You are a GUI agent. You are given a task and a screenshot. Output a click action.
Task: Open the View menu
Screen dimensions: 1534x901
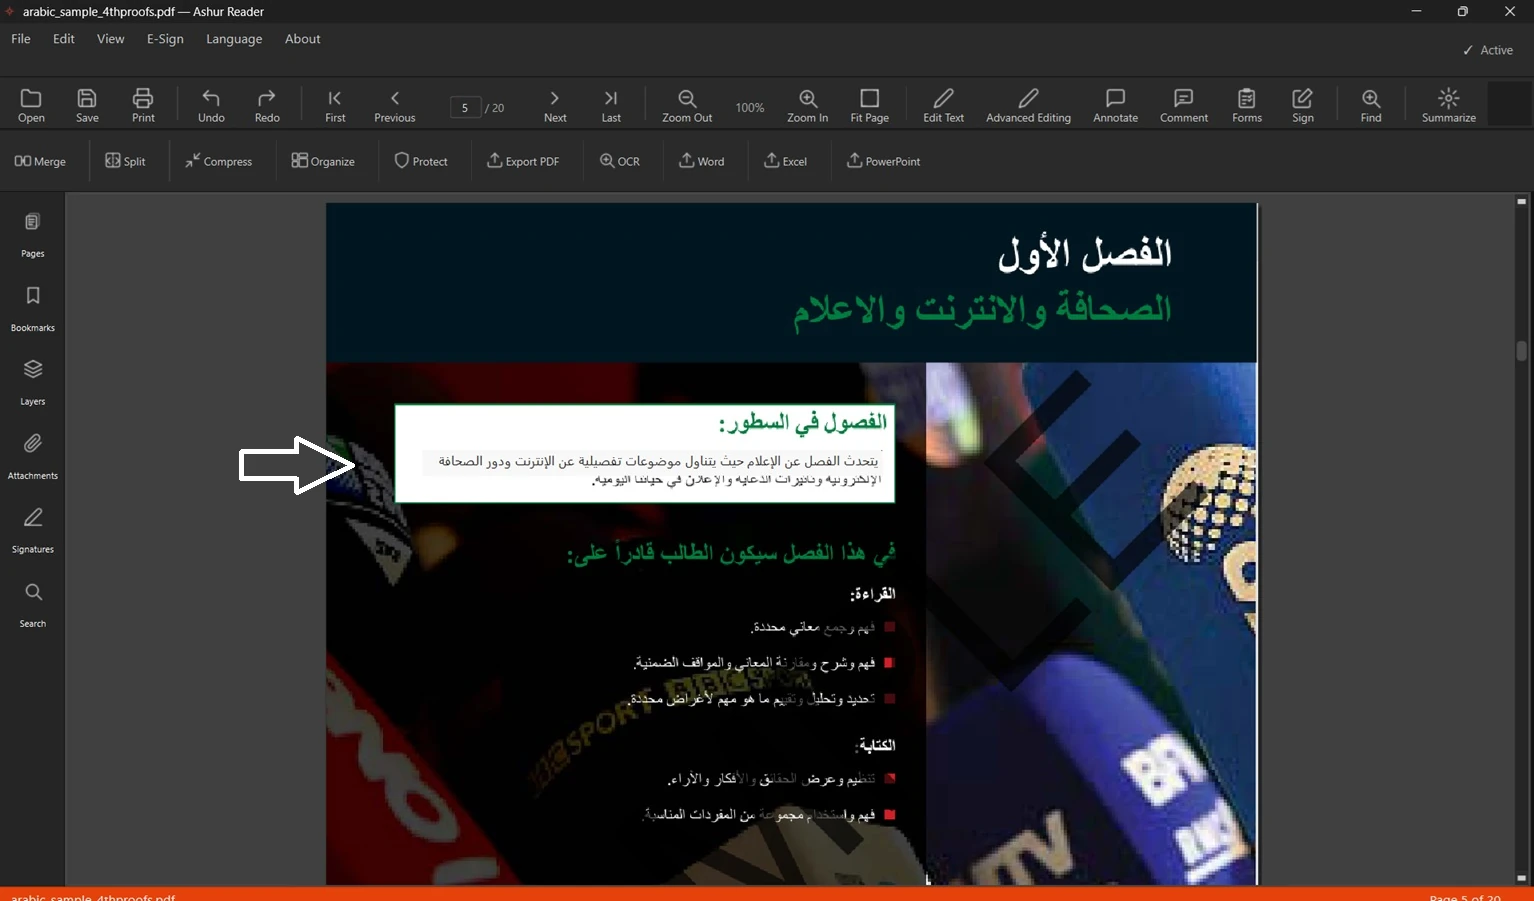pyautogui.click(x=111, y=39)
